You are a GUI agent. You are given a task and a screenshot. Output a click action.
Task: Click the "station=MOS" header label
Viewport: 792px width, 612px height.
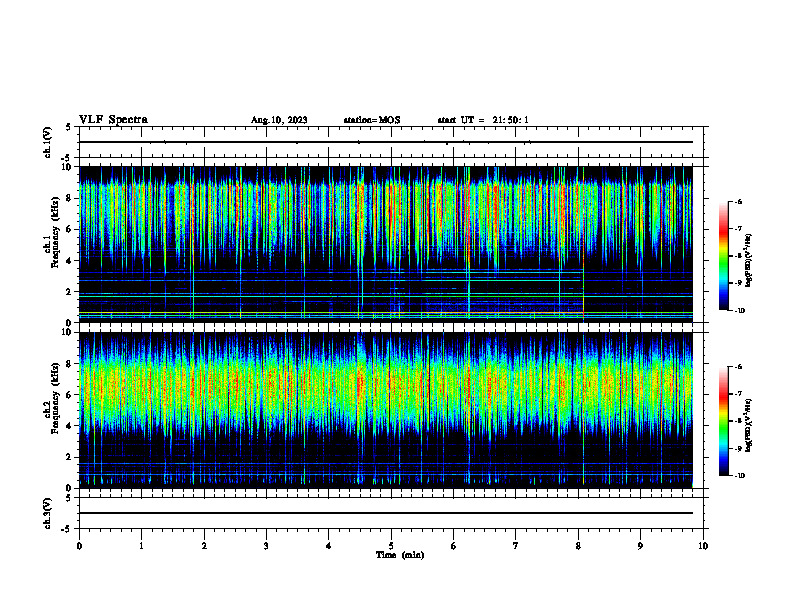[x=372, y=120]
